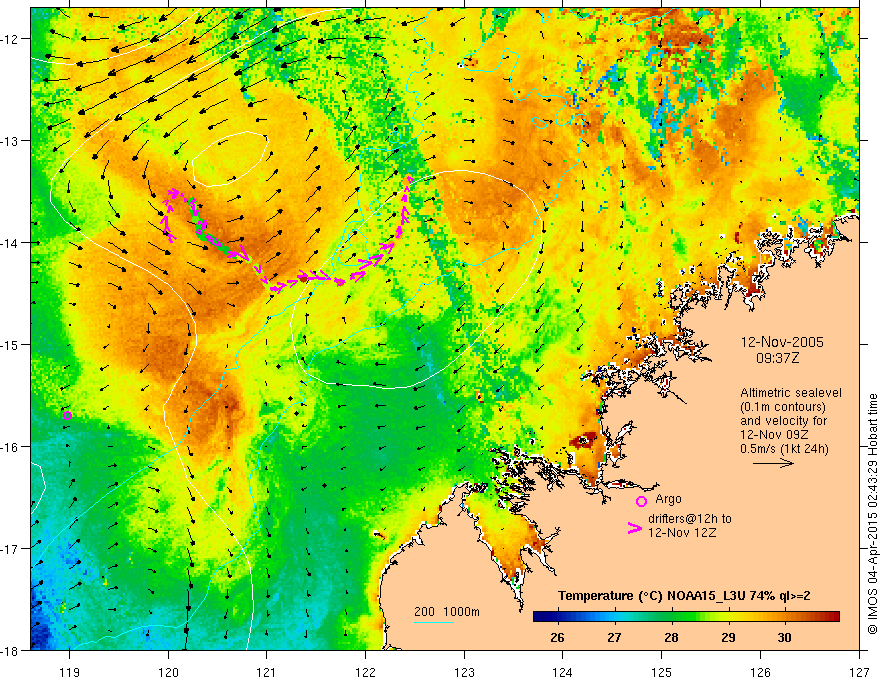
Task: Click longitude axis label 120
Action: point(168,672)
